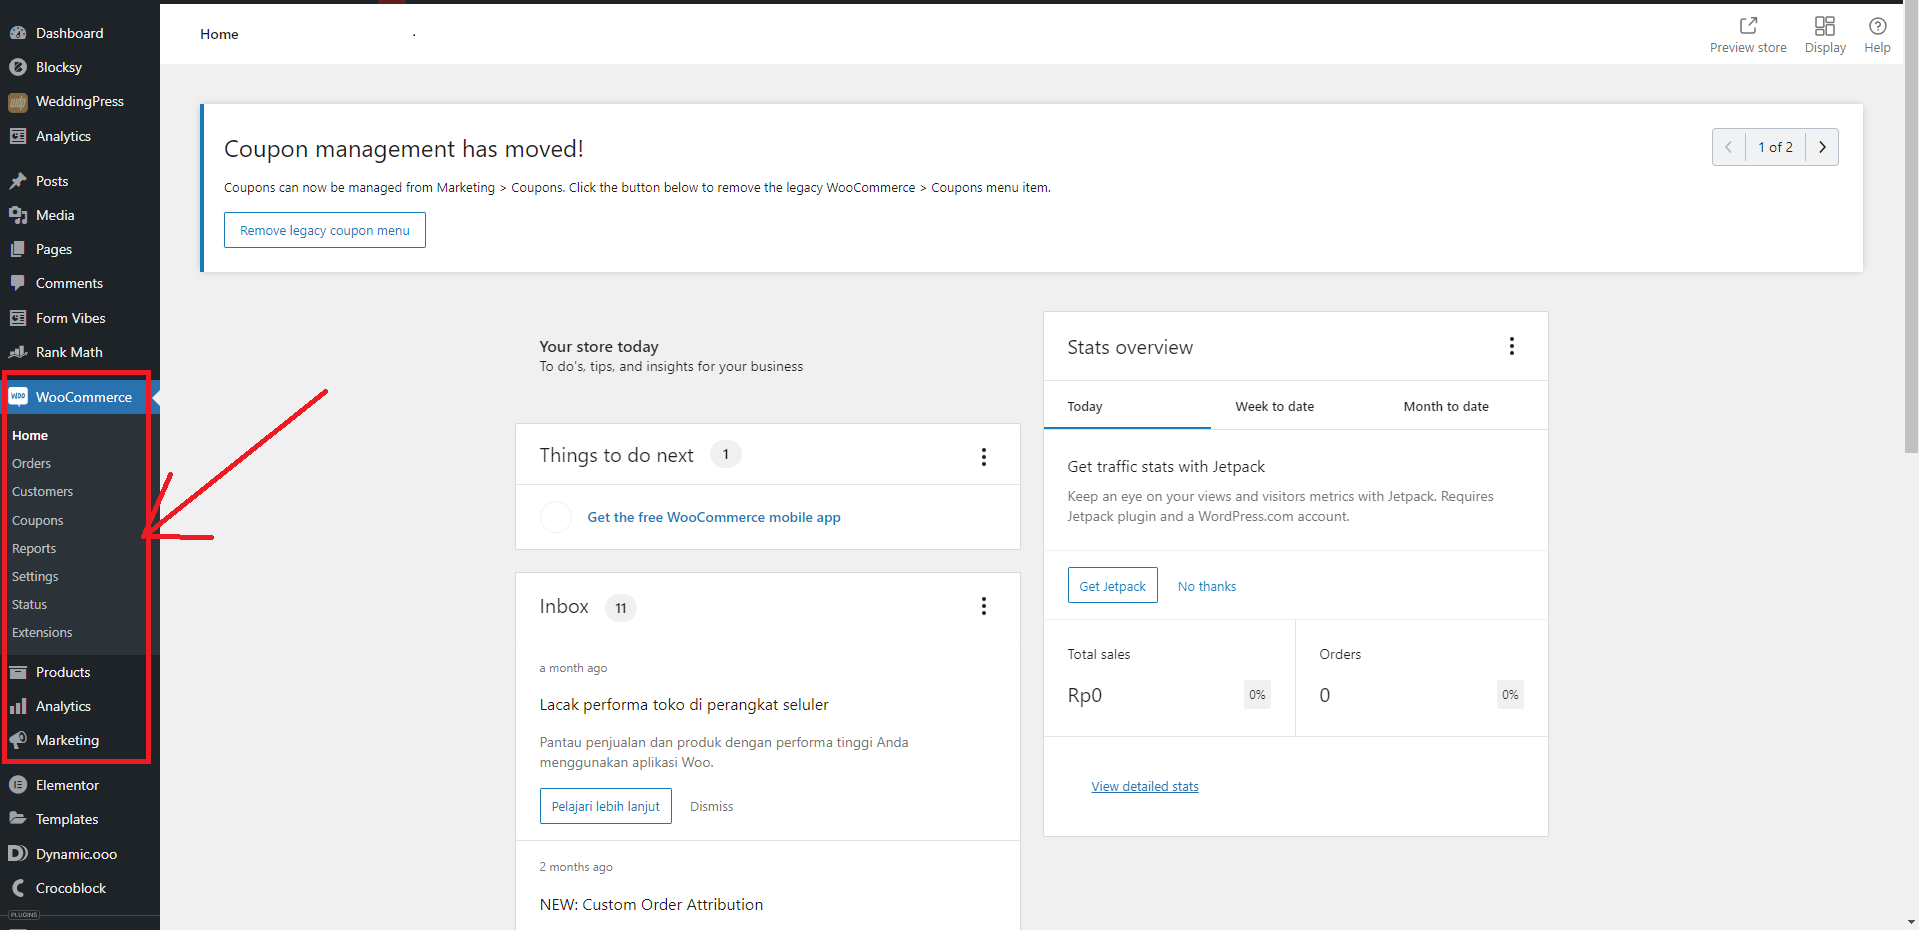Switch to Week to date tab

1274,406
